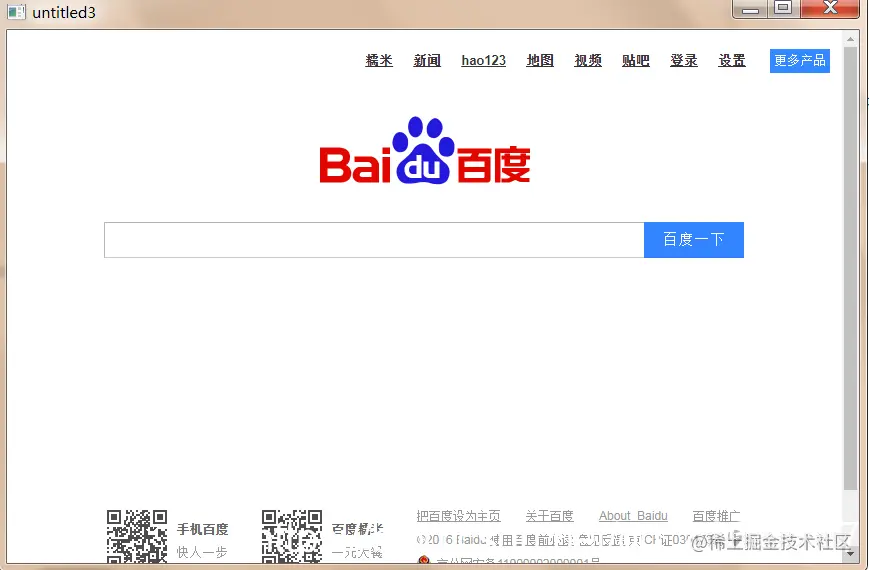Viewport: 869px width, 570px height.
Task: Open the 关于百度 link
Action: coord(549,516)
